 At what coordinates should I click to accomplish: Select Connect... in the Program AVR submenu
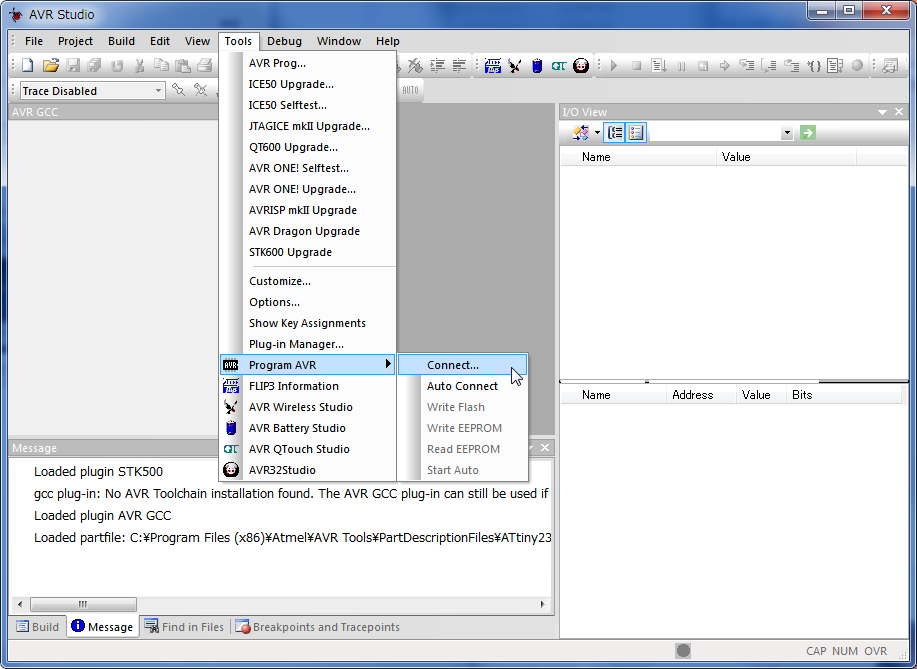click(463, 365)
